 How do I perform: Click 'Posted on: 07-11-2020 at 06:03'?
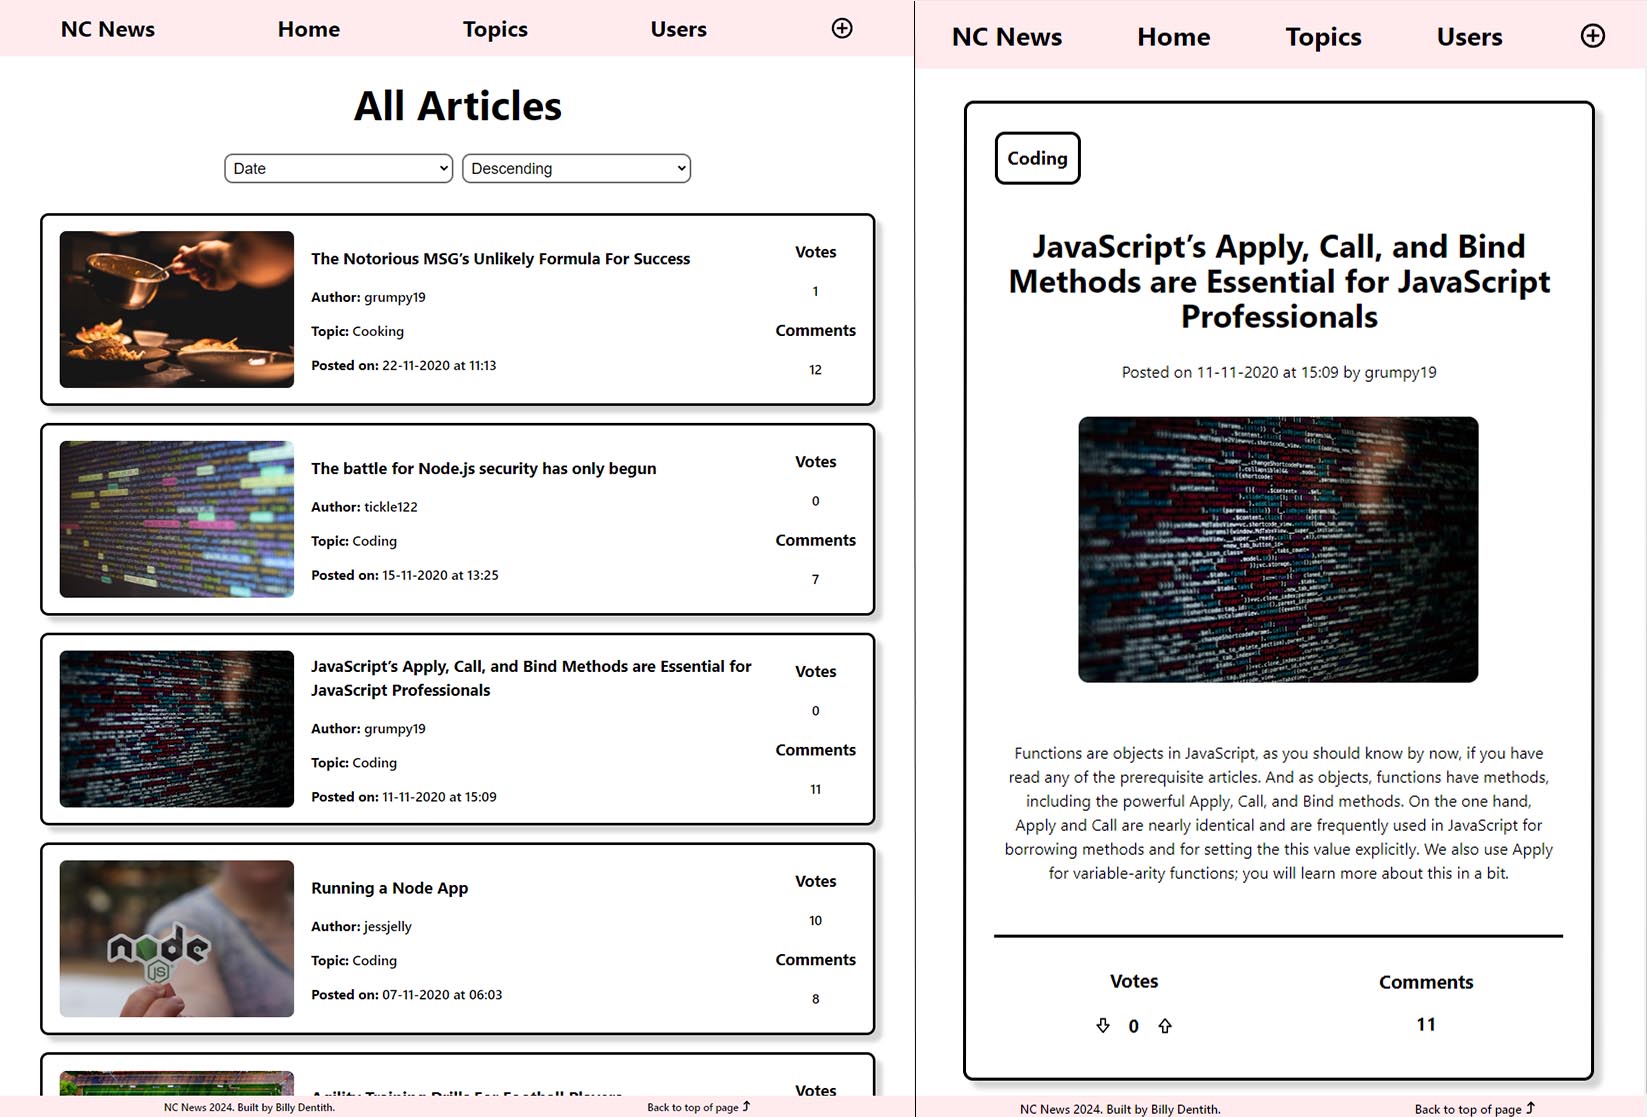[x=406, y=995]
